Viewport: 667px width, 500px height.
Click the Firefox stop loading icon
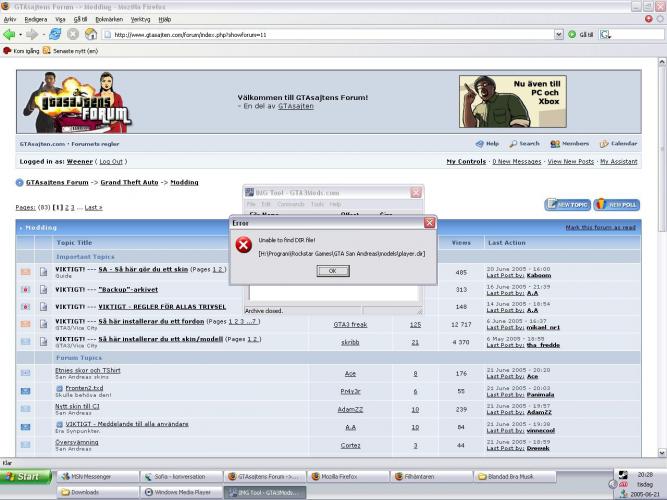coord(74,34)
